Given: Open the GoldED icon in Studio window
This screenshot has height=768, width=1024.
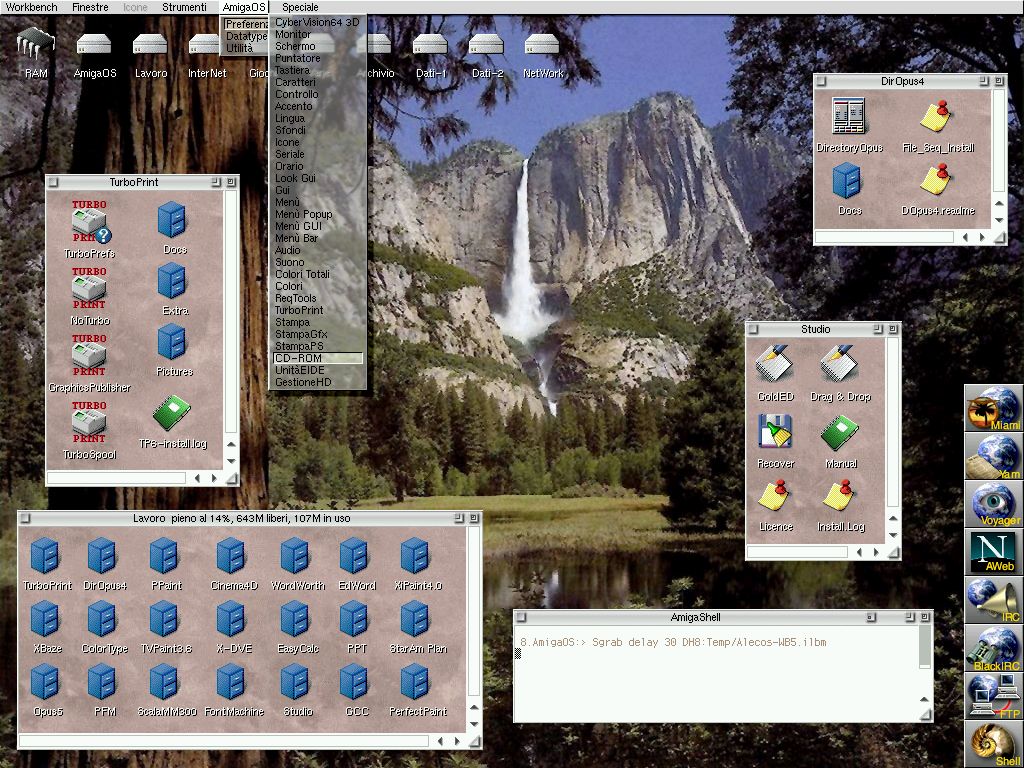Looking at the screenshot, I should point(774,367).
